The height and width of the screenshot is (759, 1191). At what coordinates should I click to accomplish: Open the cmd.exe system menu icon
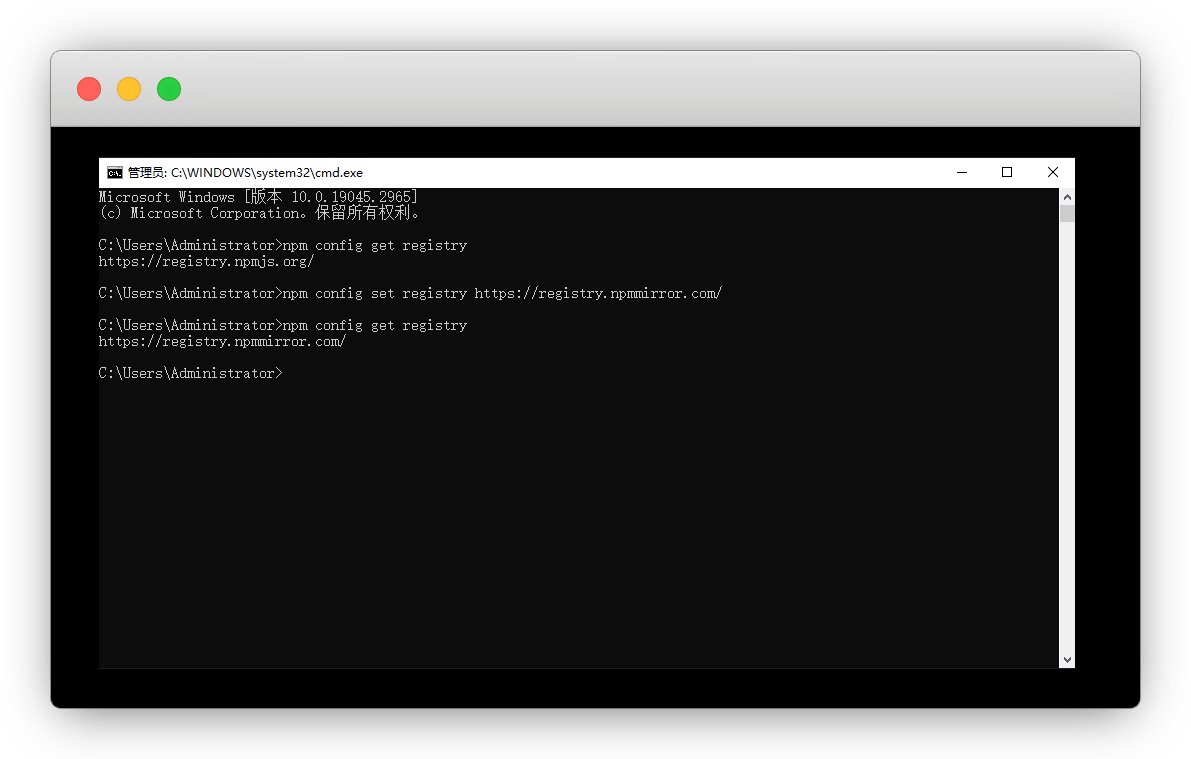[115, 173]
